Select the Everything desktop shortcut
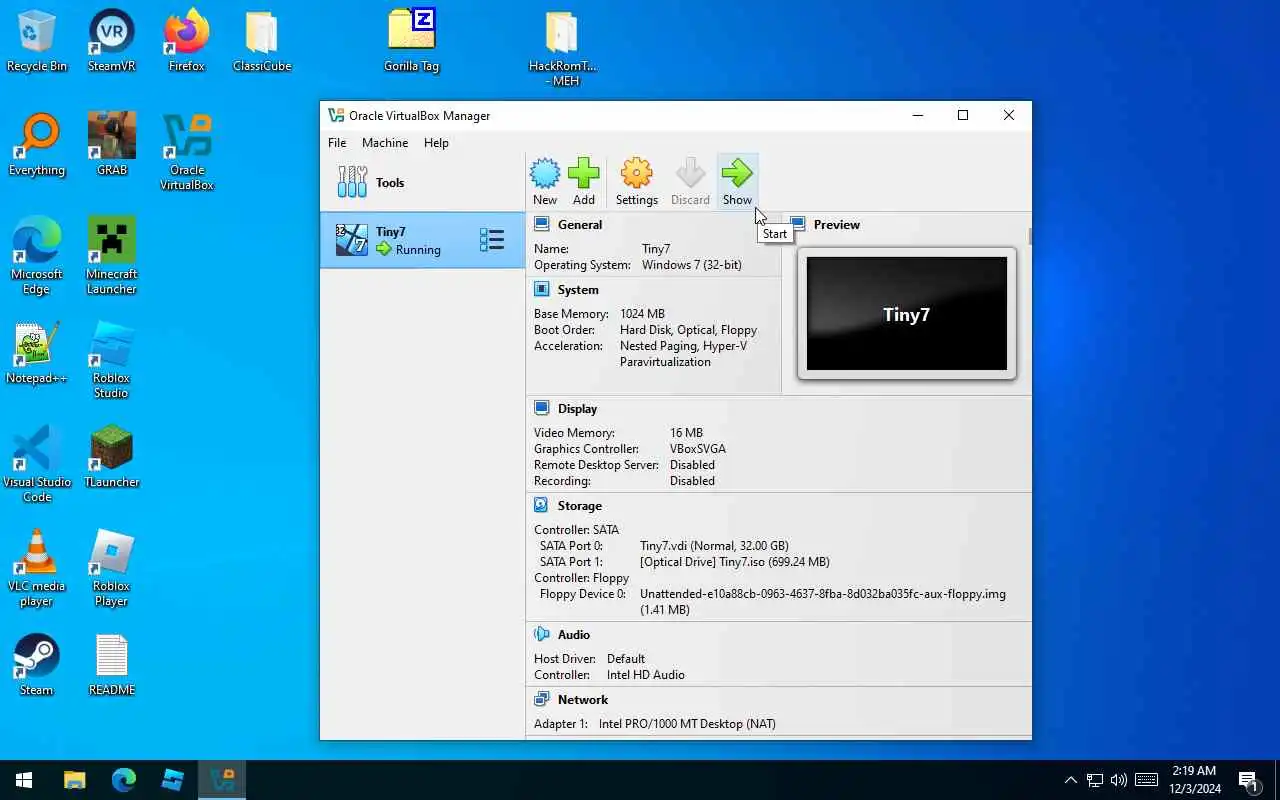This screenshot has height=800, width=1280. 37,146
